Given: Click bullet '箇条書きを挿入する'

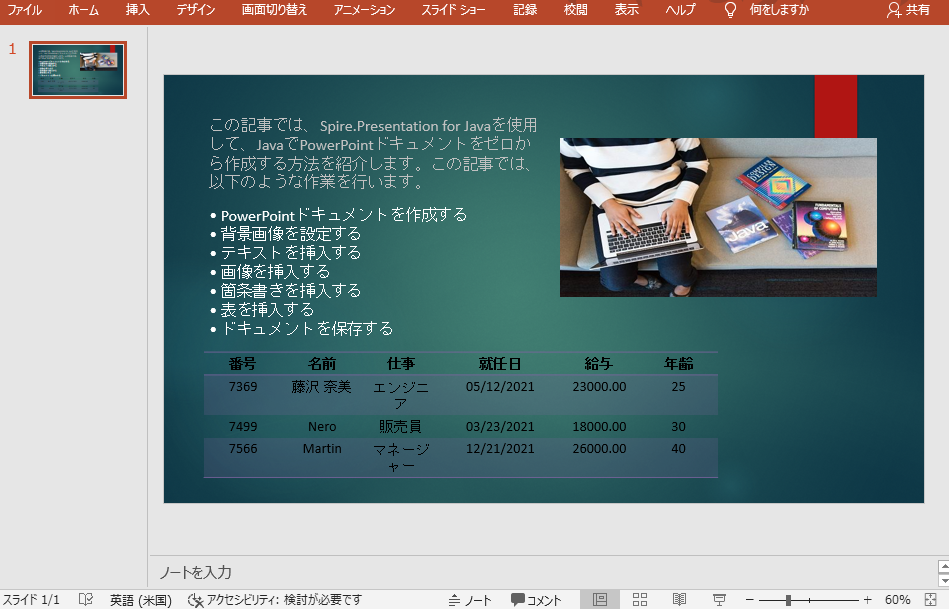Looking at the screenshot, I should pos(290,291).
